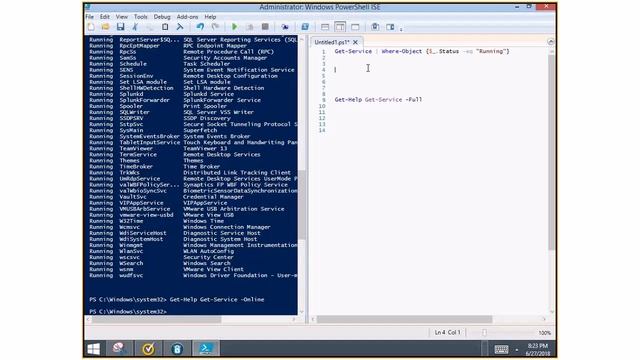This screenshot has height=360, width=640.
Task: Close the Untitled1.ps1 tab
Action: 356,42
